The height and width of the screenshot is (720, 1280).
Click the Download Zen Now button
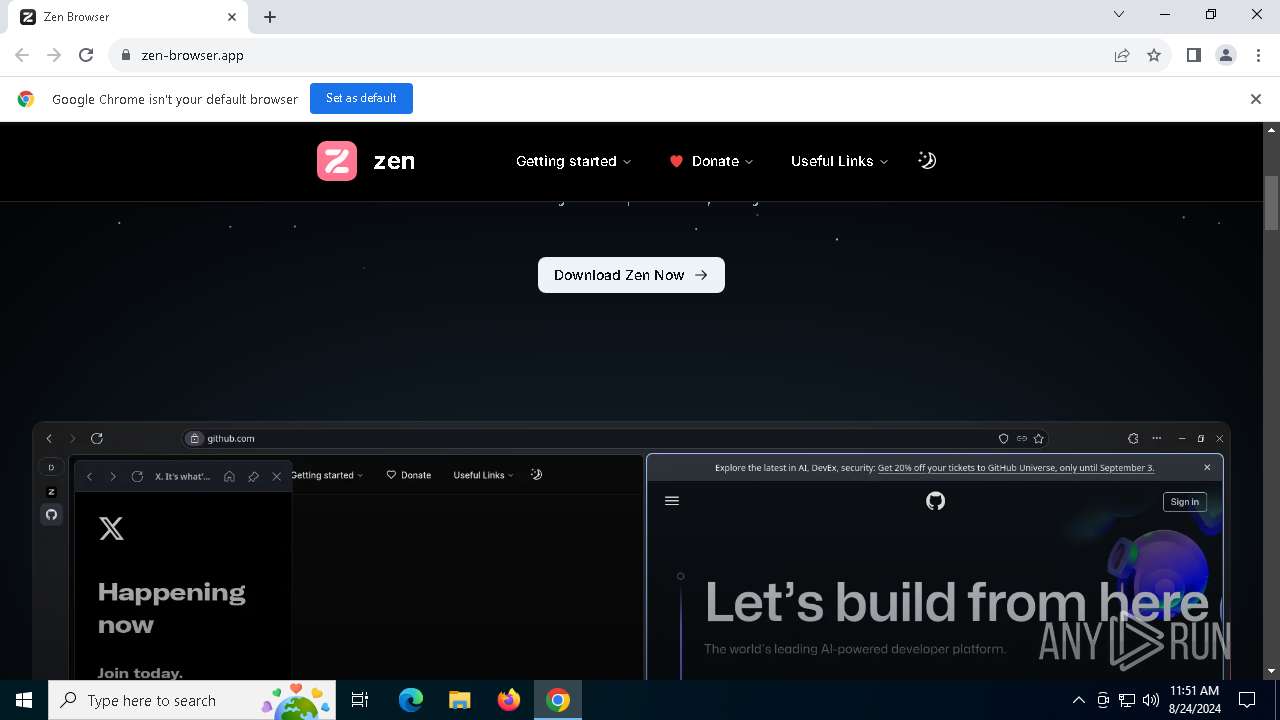tap(631, 275)
